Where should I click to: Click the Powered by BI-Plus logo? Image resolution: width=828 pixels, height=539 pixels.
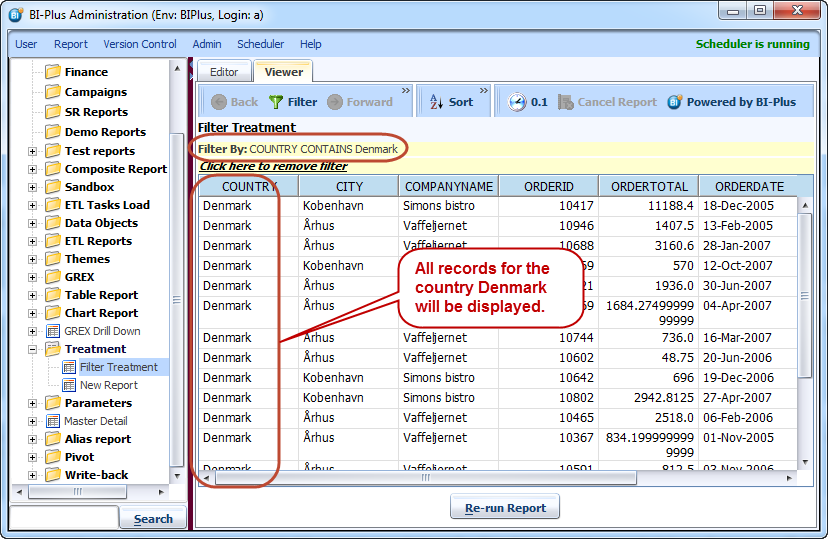click(675, 102)
